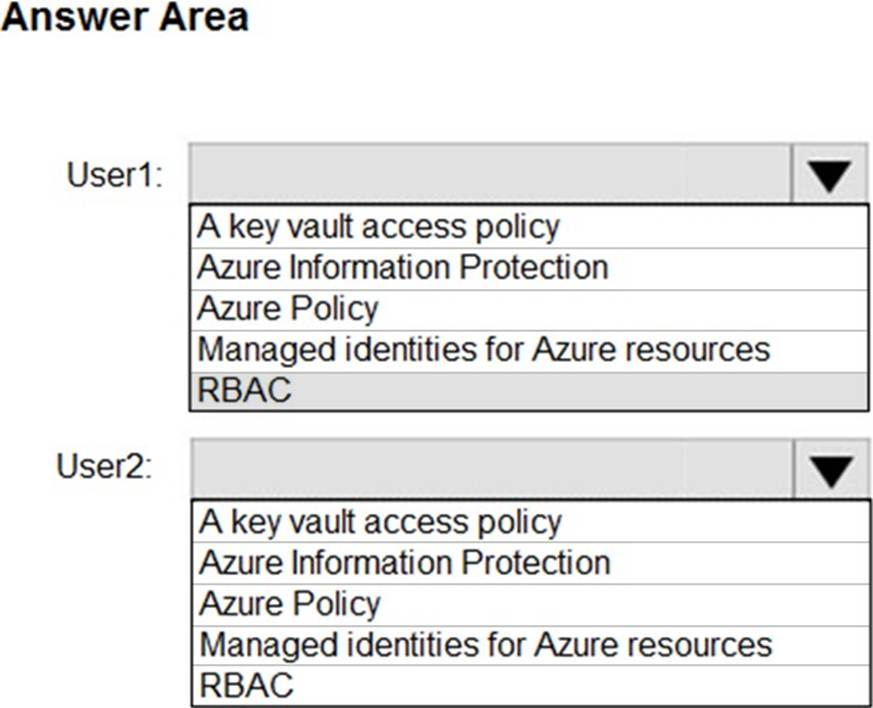Image resolution: width=873 pixels, height=708 pixels.
Task: Click the 'User2:' label
Action: (104, 466)
